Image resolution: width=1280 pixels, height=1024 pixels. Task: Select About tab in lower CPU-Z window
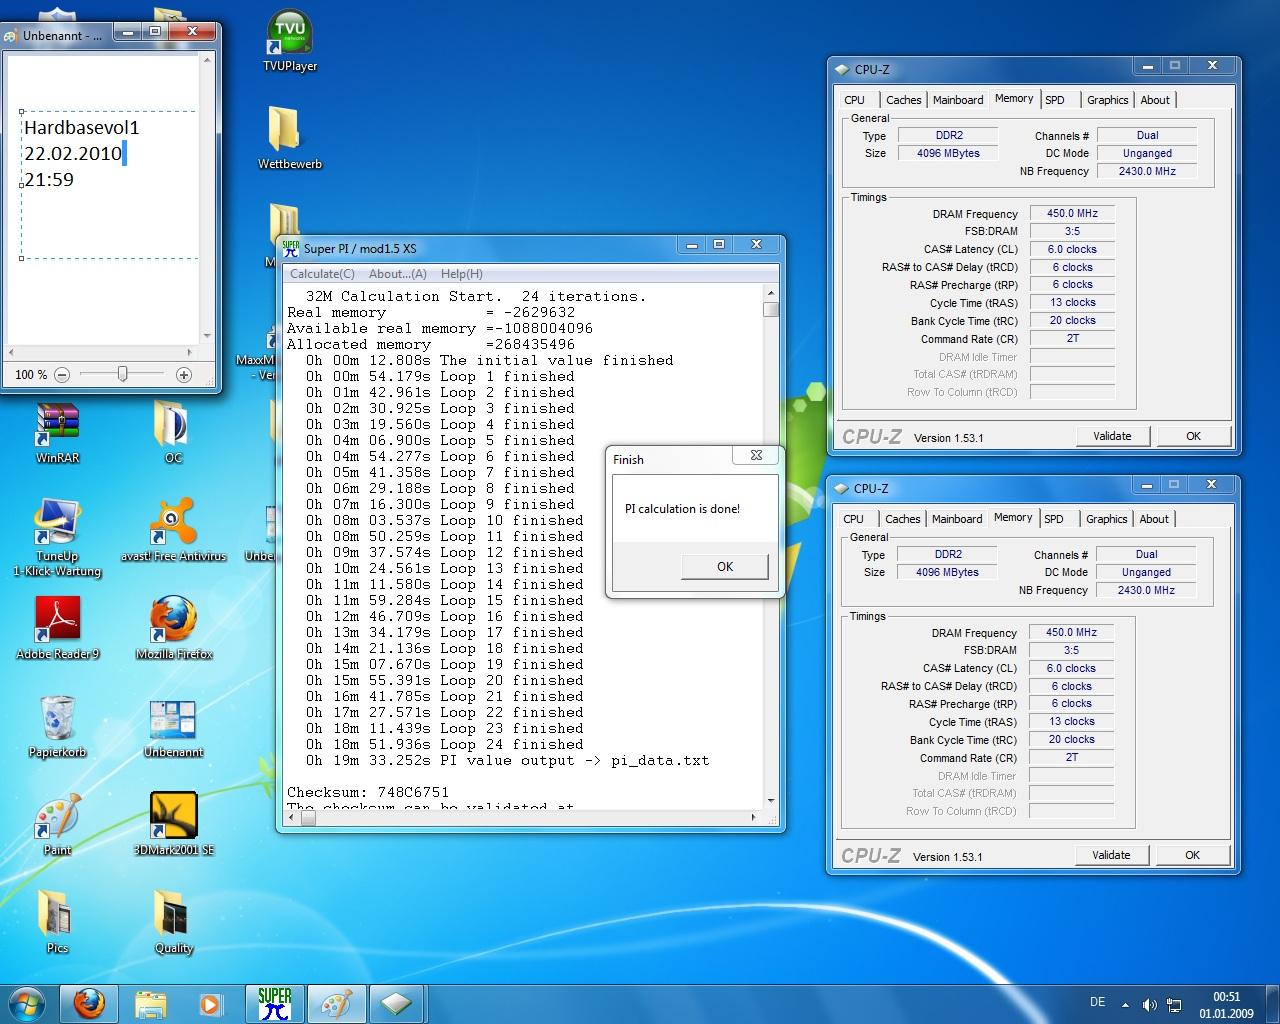(1154, 519)
